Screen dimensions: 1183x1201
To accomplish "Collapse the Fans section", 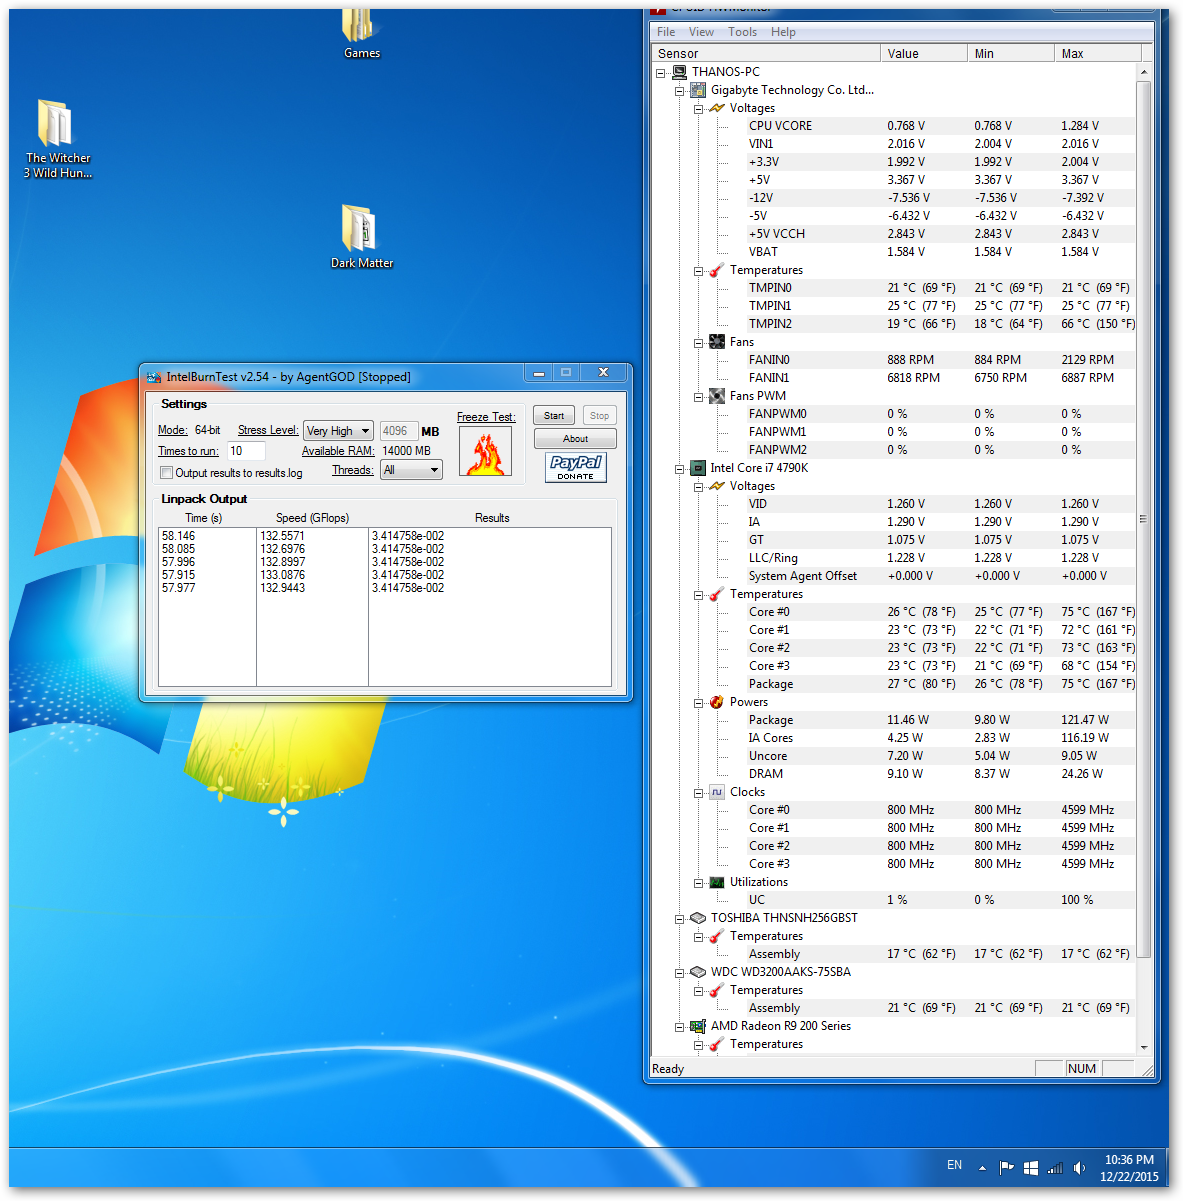I will pyautogui.click(x=699, y=342).
